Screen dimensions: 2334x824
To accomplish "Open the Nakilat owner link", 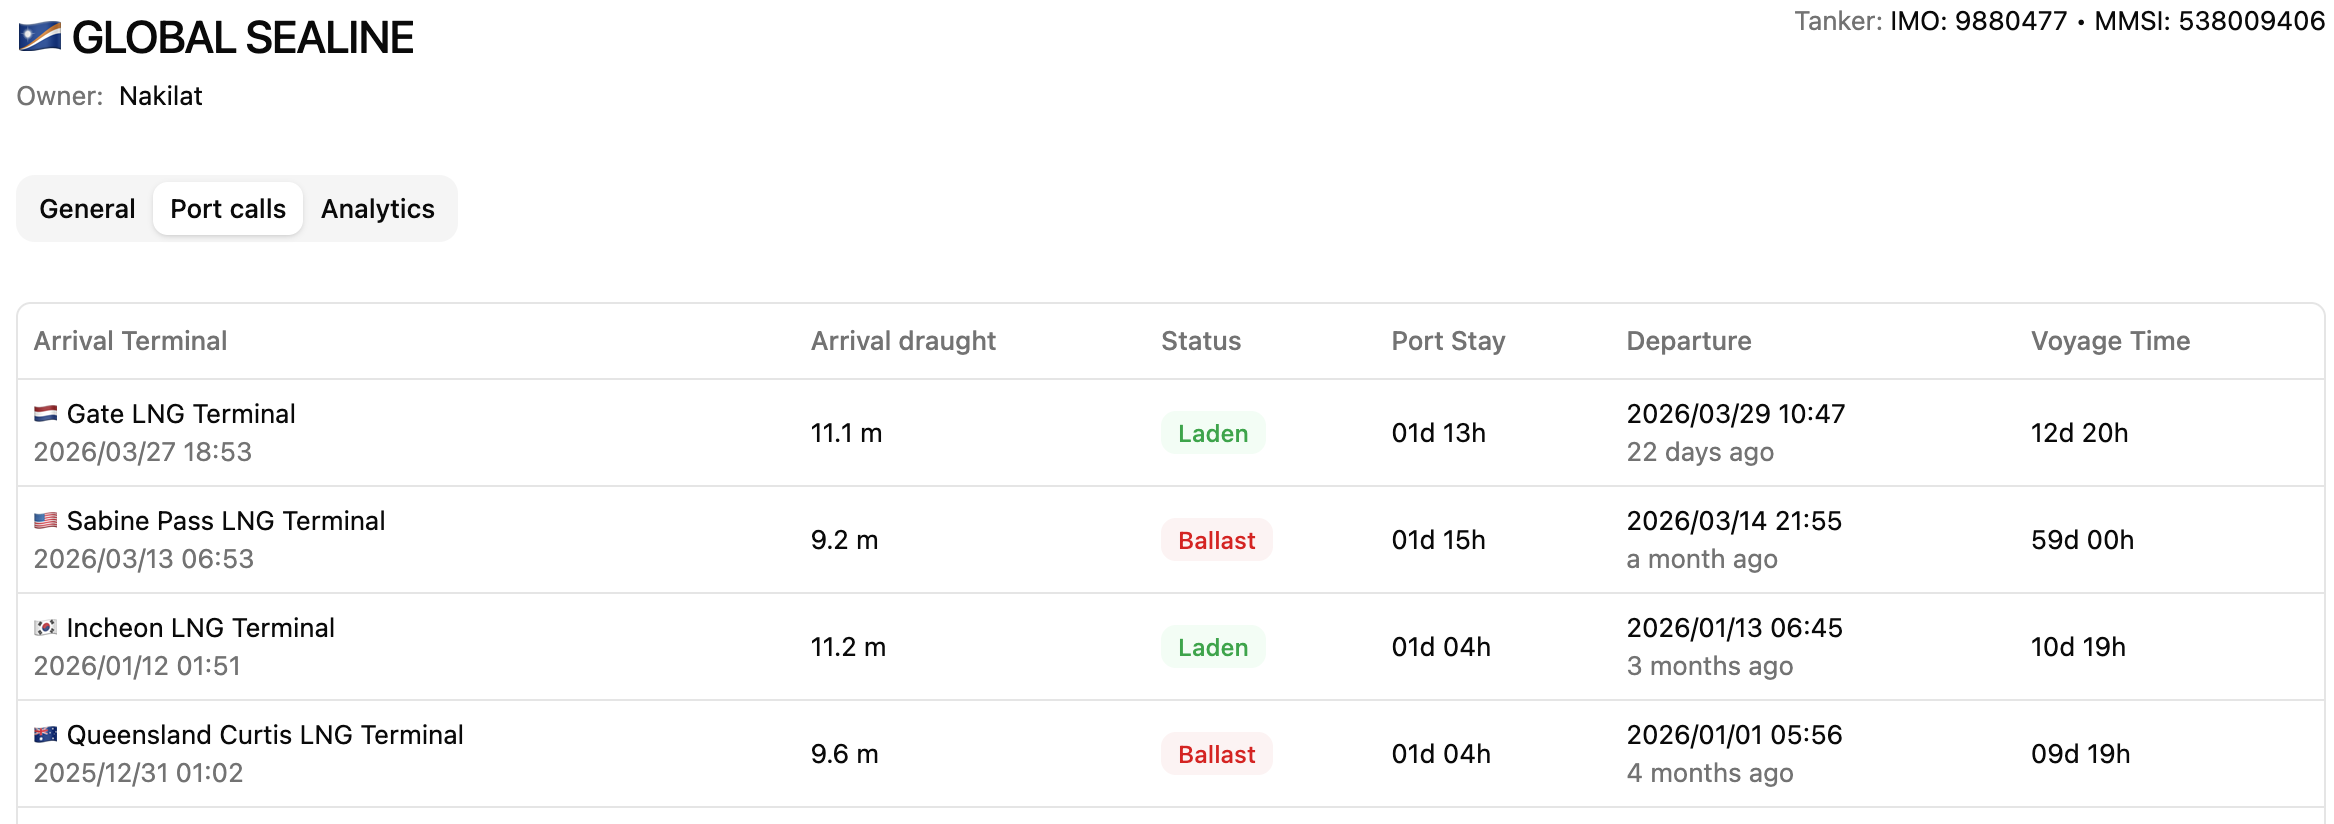I will [160, 96].
